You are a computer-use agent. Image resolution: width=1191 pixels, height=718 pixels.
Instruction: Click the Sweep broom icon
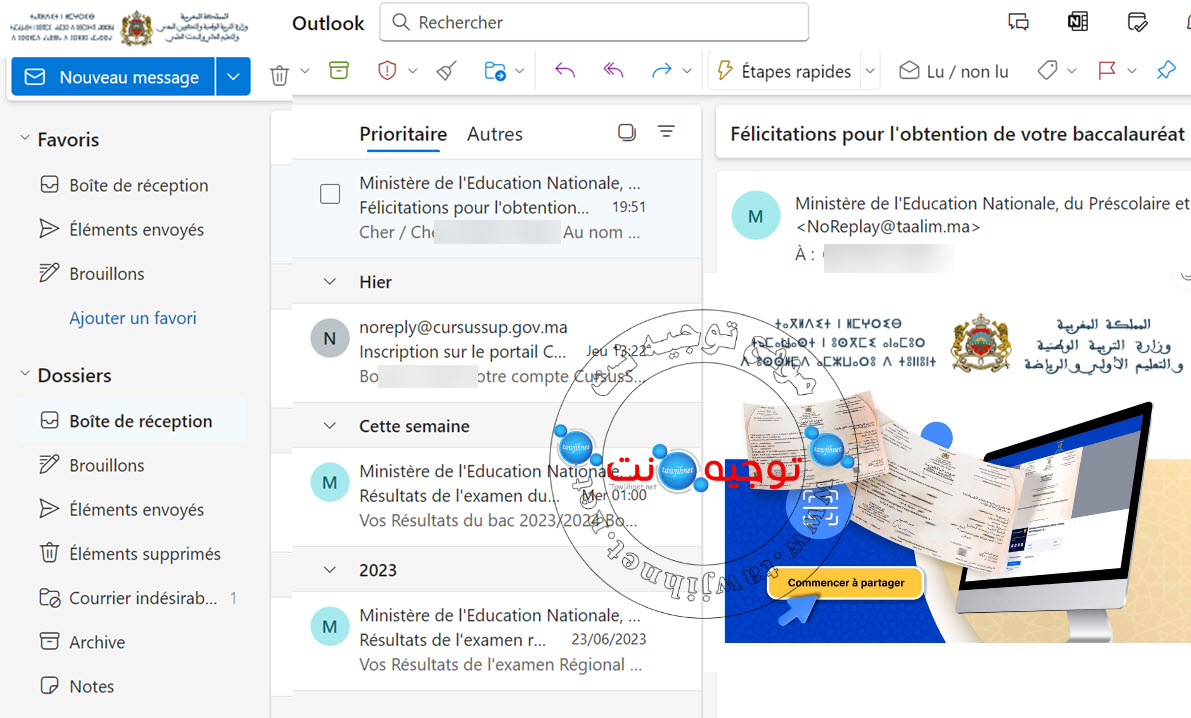(446, 71)
